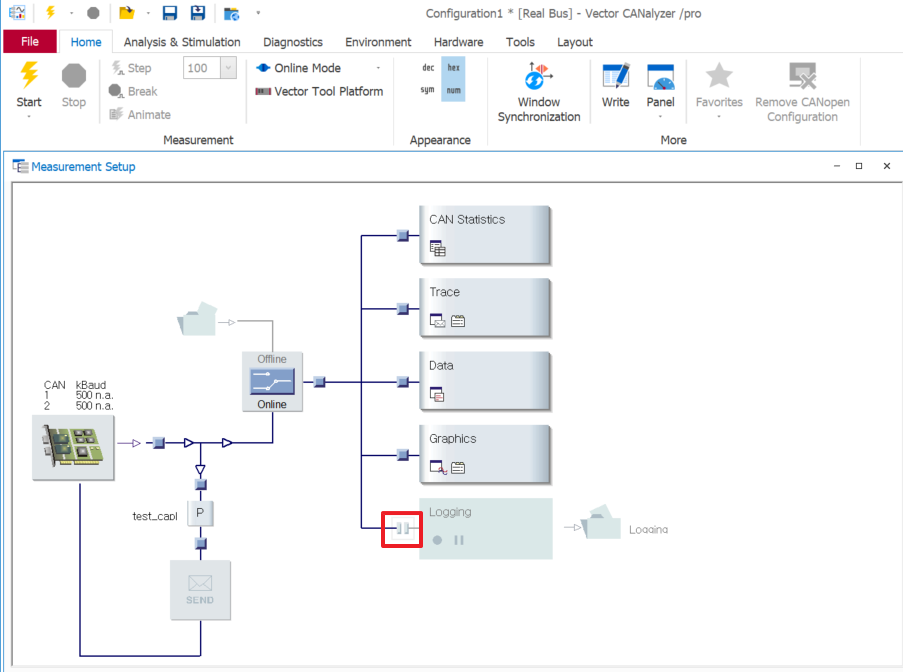
Task: Click the Animate button
Action: (x=140, y=114)
